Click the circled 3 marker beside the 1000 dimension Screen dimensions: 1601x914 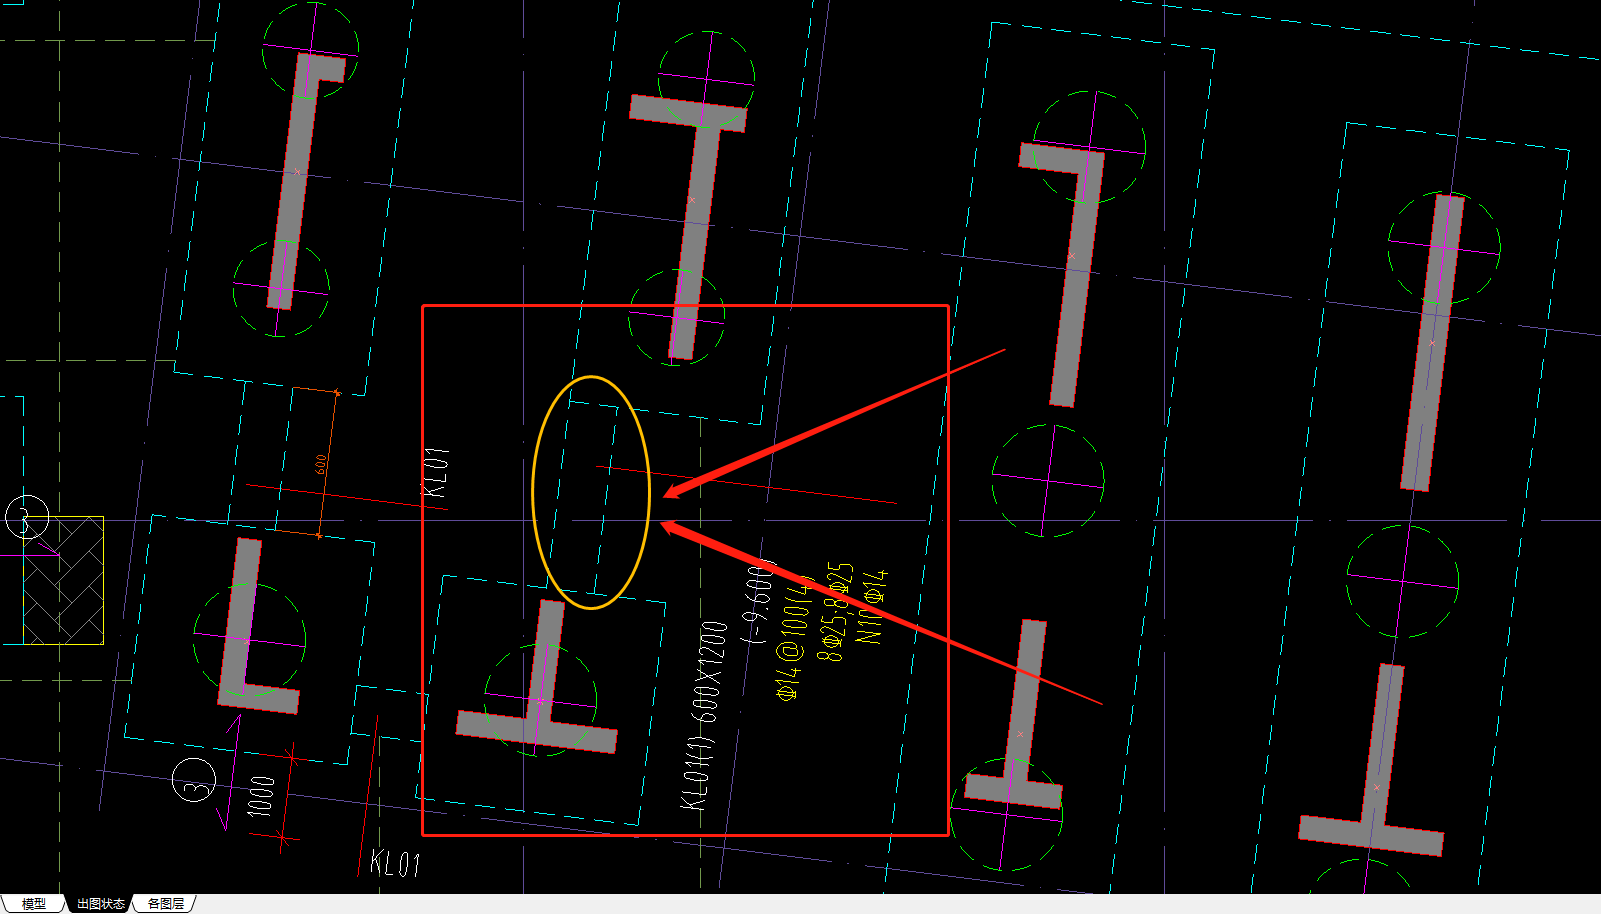point(193,780)
